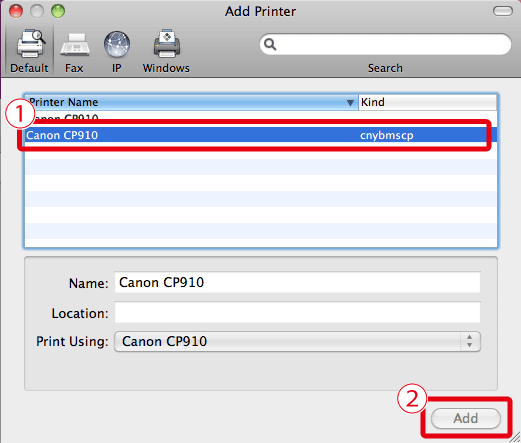The height and width of the screenshot is (443, 521).
Task: Click the Windows toolbar label
Action: point(166,68)
